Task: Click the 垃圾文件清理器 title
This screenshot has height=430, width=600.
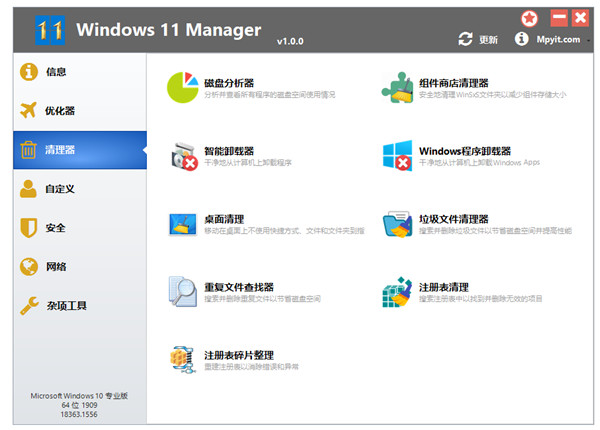Action: [453, 219]
